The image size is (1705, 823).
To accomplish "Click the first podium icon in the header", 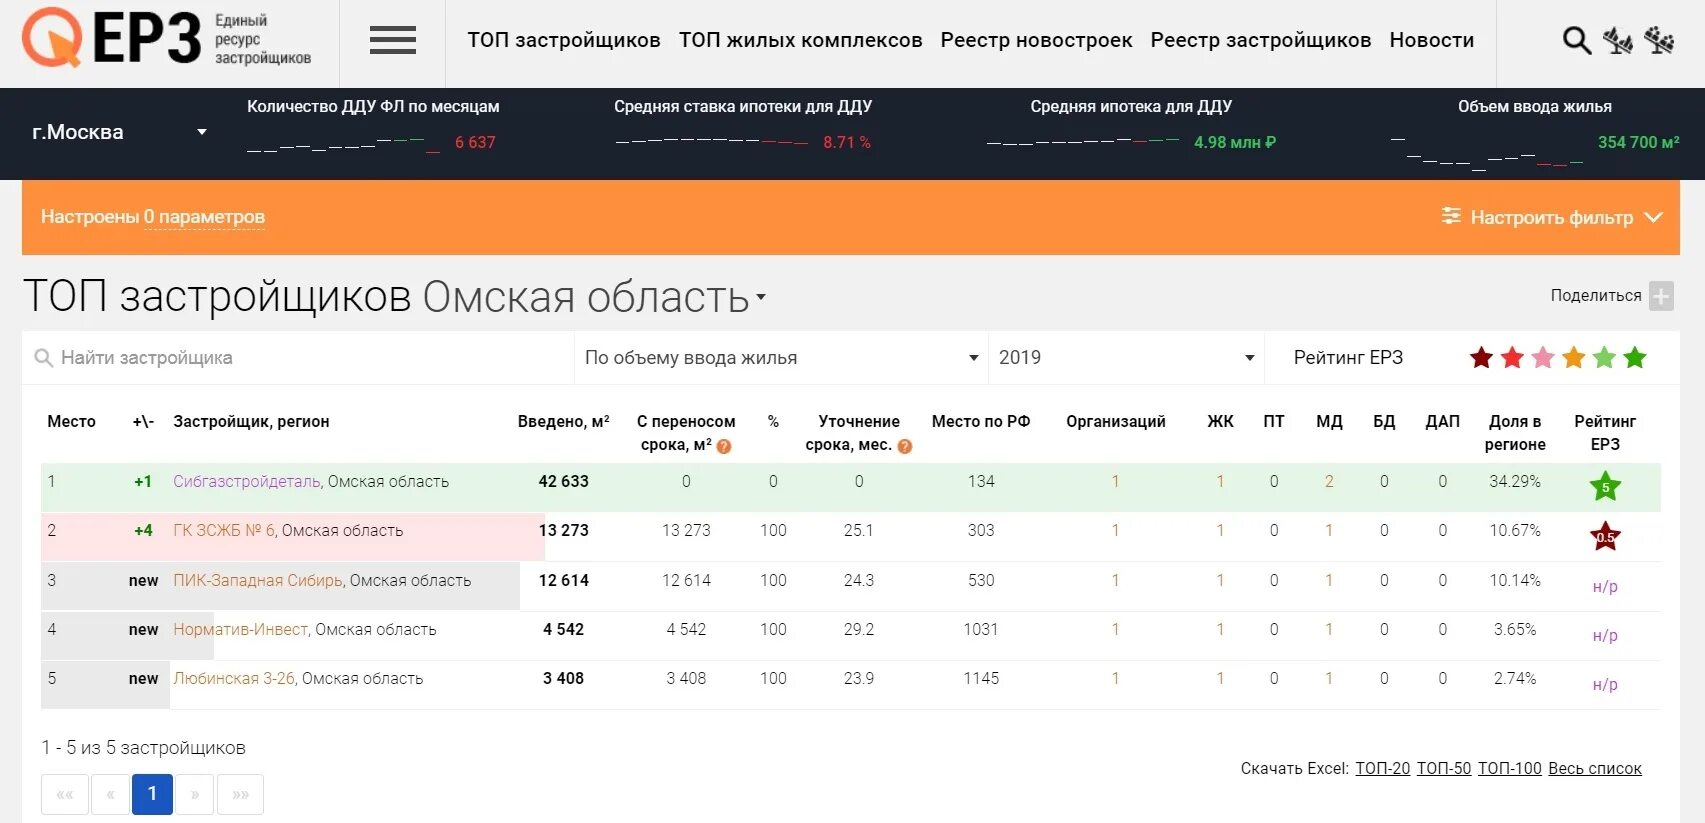I will [1617, 40].
